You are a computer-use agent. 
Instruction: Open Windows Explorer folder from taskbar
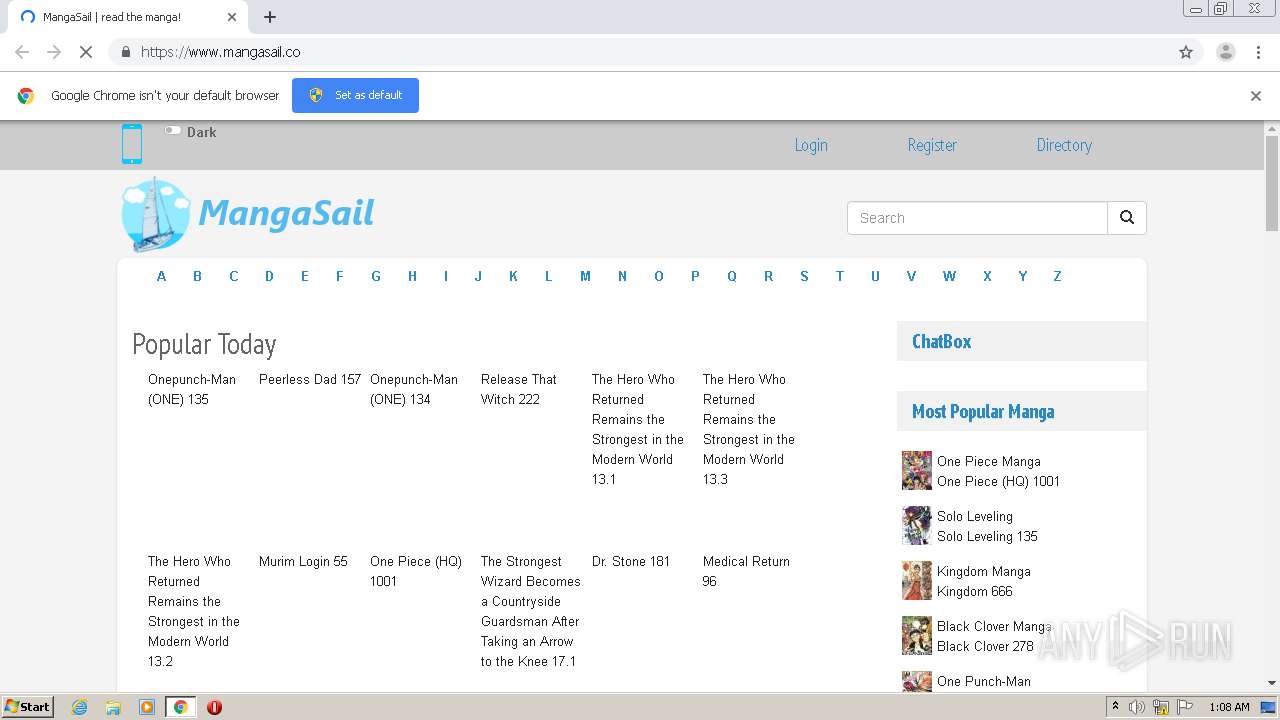click(x=113, y=707)
